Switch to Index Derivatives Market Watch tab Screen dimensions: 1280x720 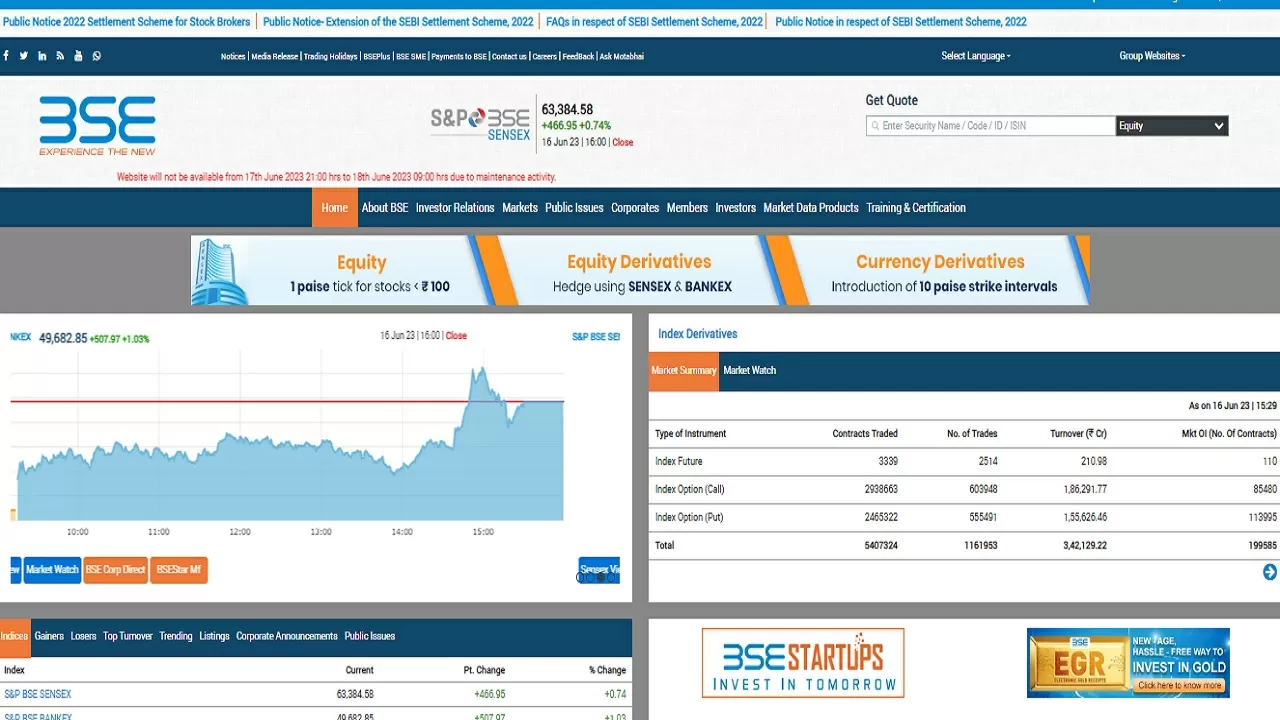coord(750,371)
